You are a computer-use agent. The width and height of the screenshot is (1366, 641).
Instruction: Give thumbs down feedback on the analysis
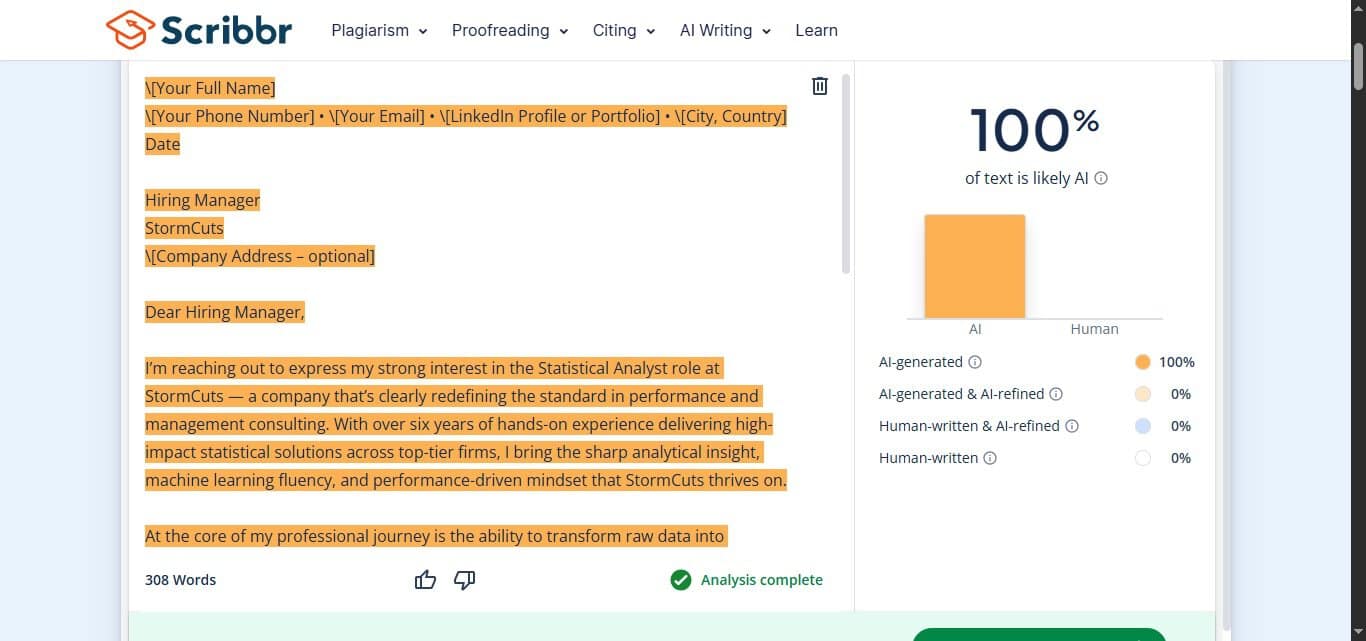464,580
